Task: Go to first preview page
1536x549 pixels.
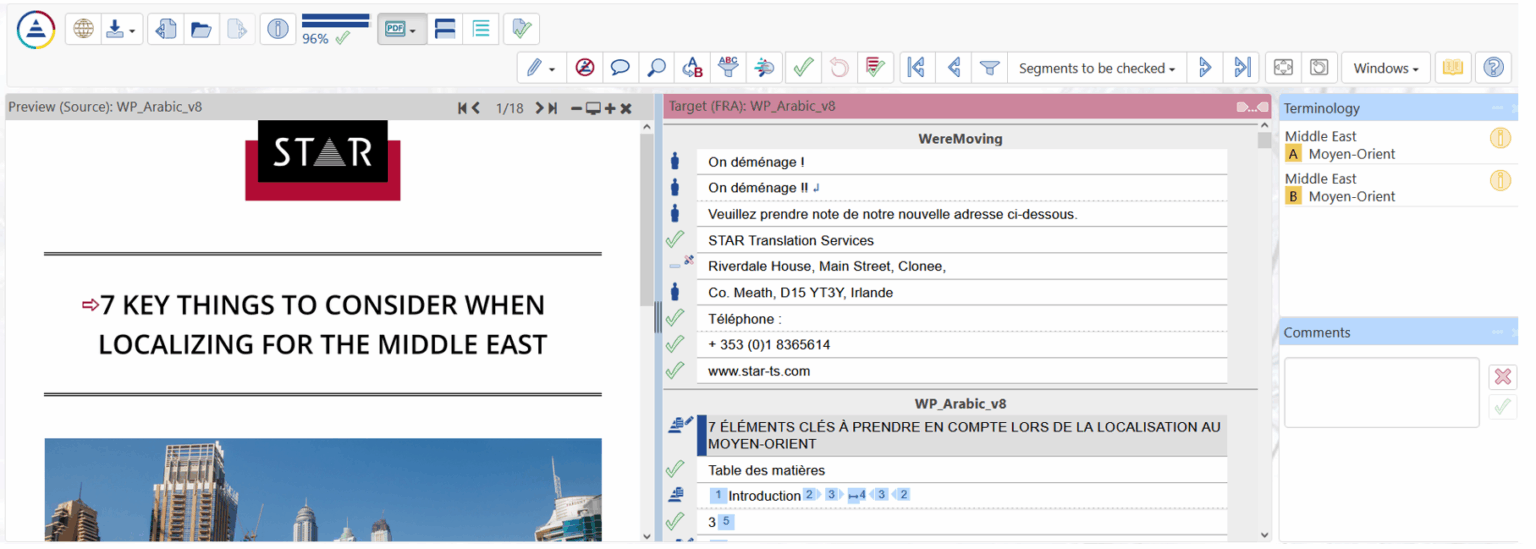Action: pyautogui.click(x=463, y=108)
